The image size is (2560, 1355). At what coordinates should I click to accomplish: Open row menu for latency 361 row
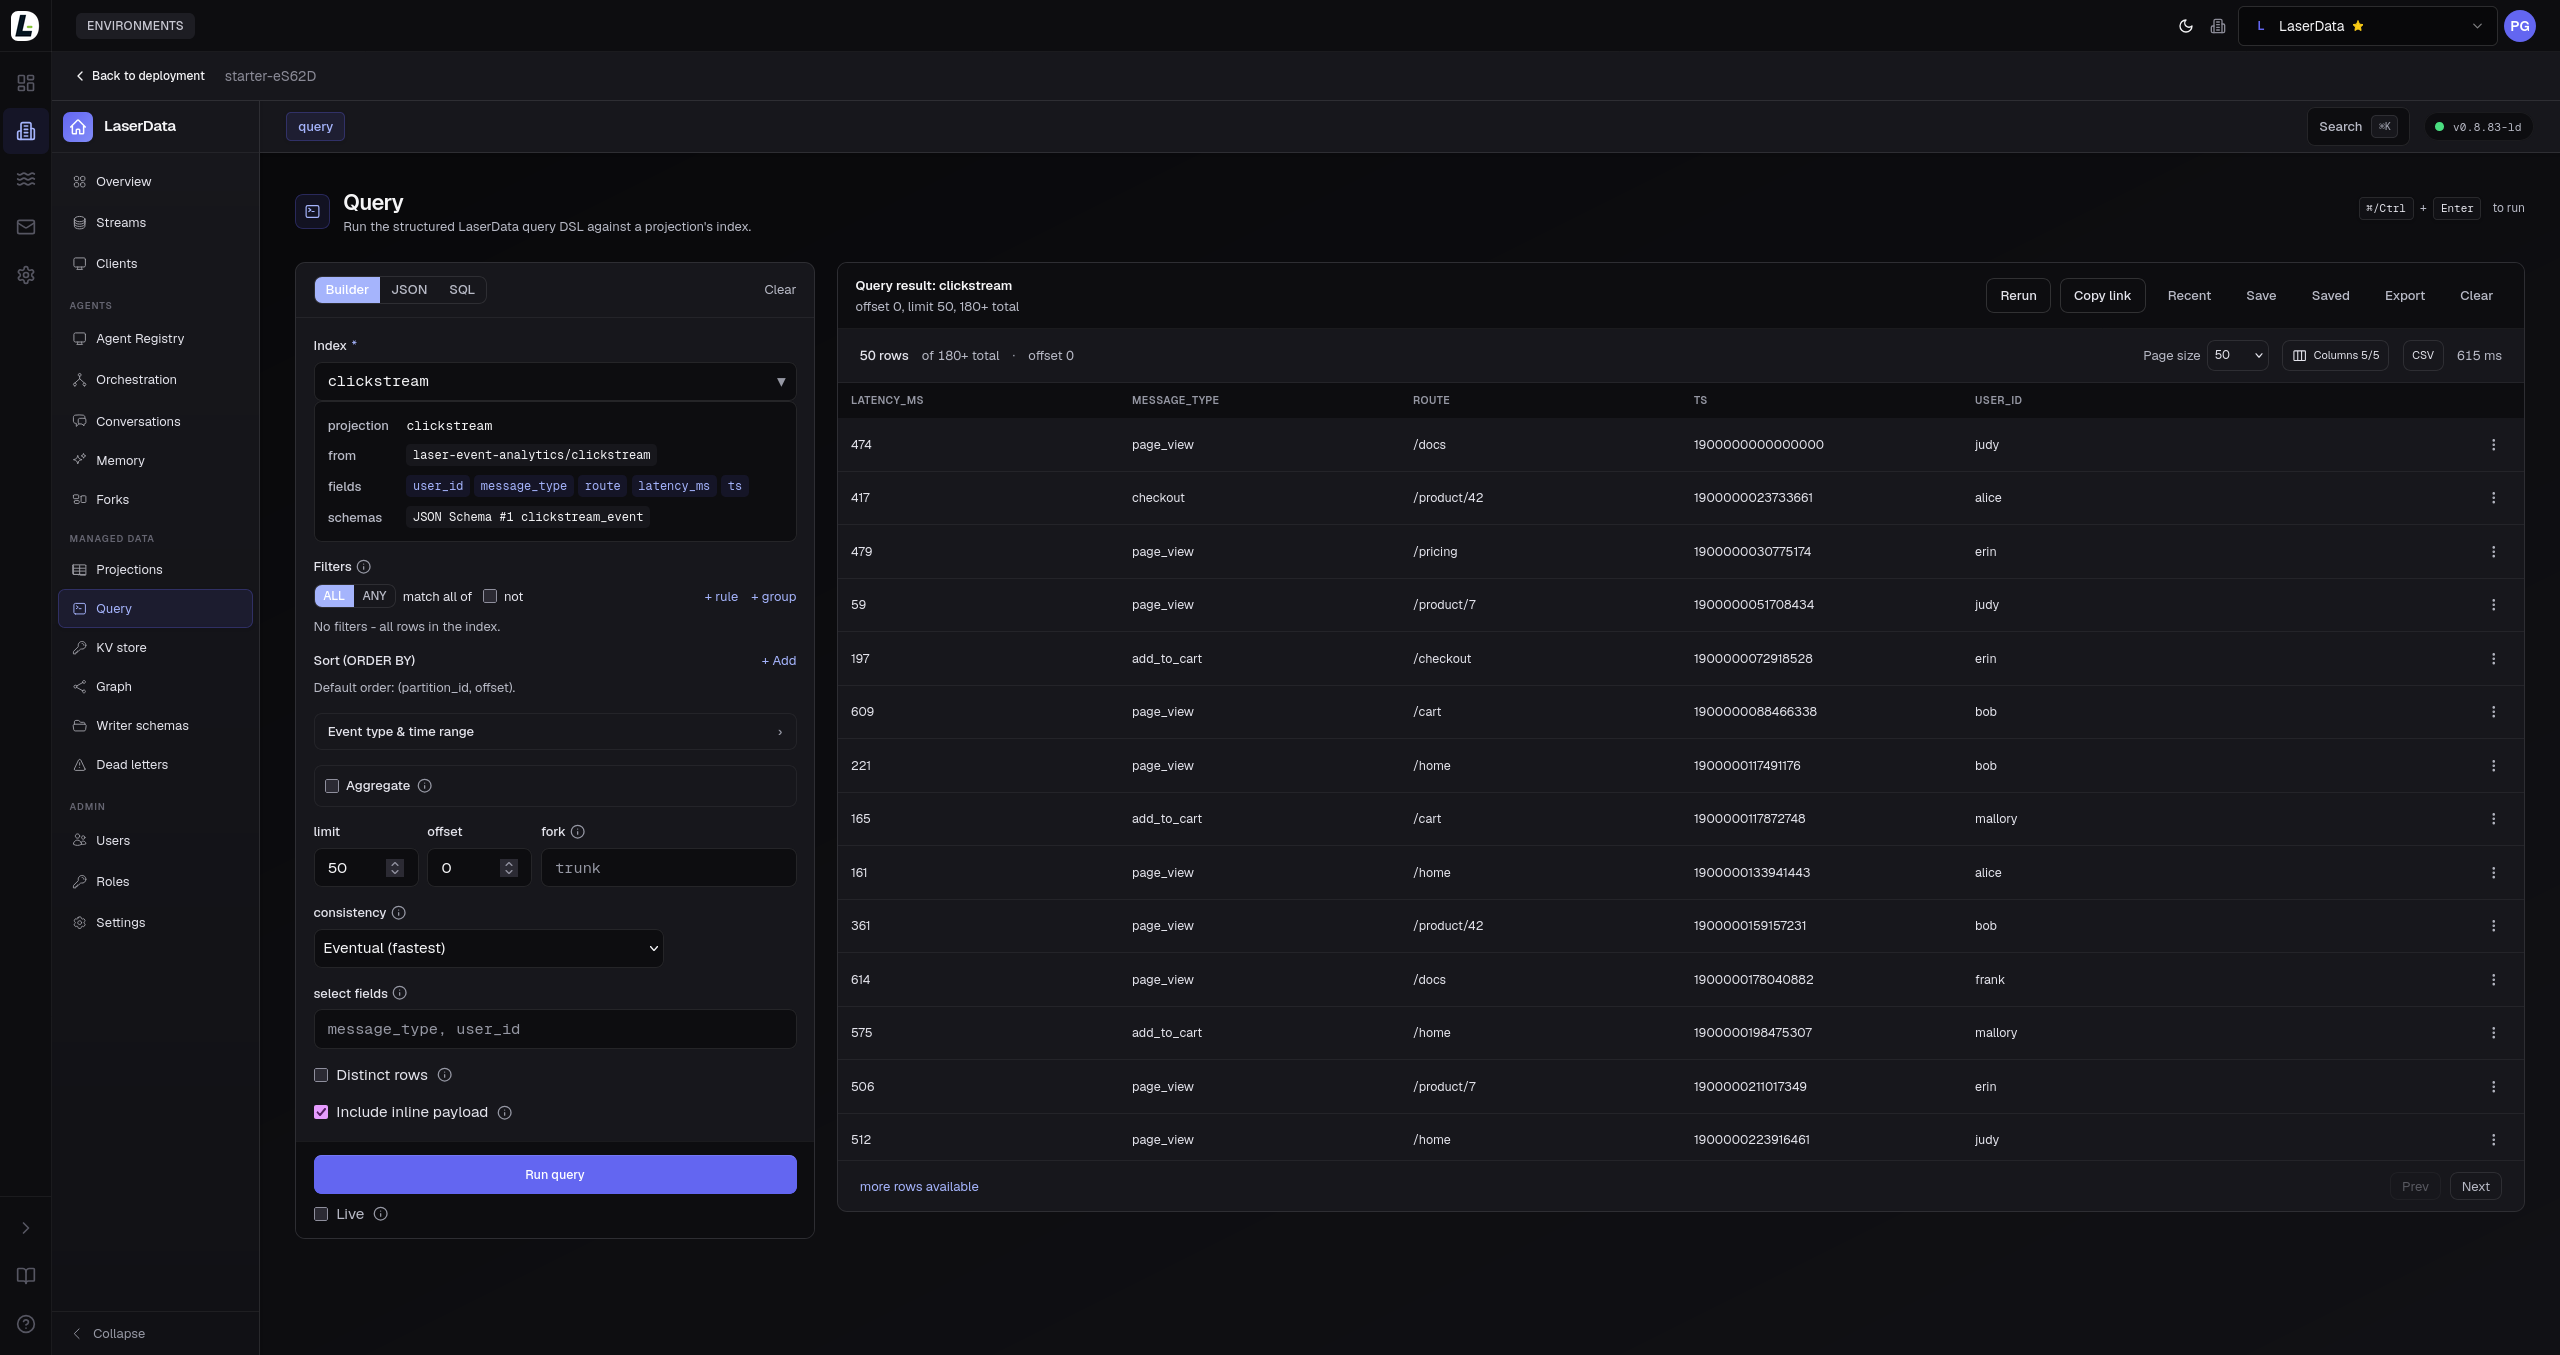pyautogui.click(x=2493, y=926)
